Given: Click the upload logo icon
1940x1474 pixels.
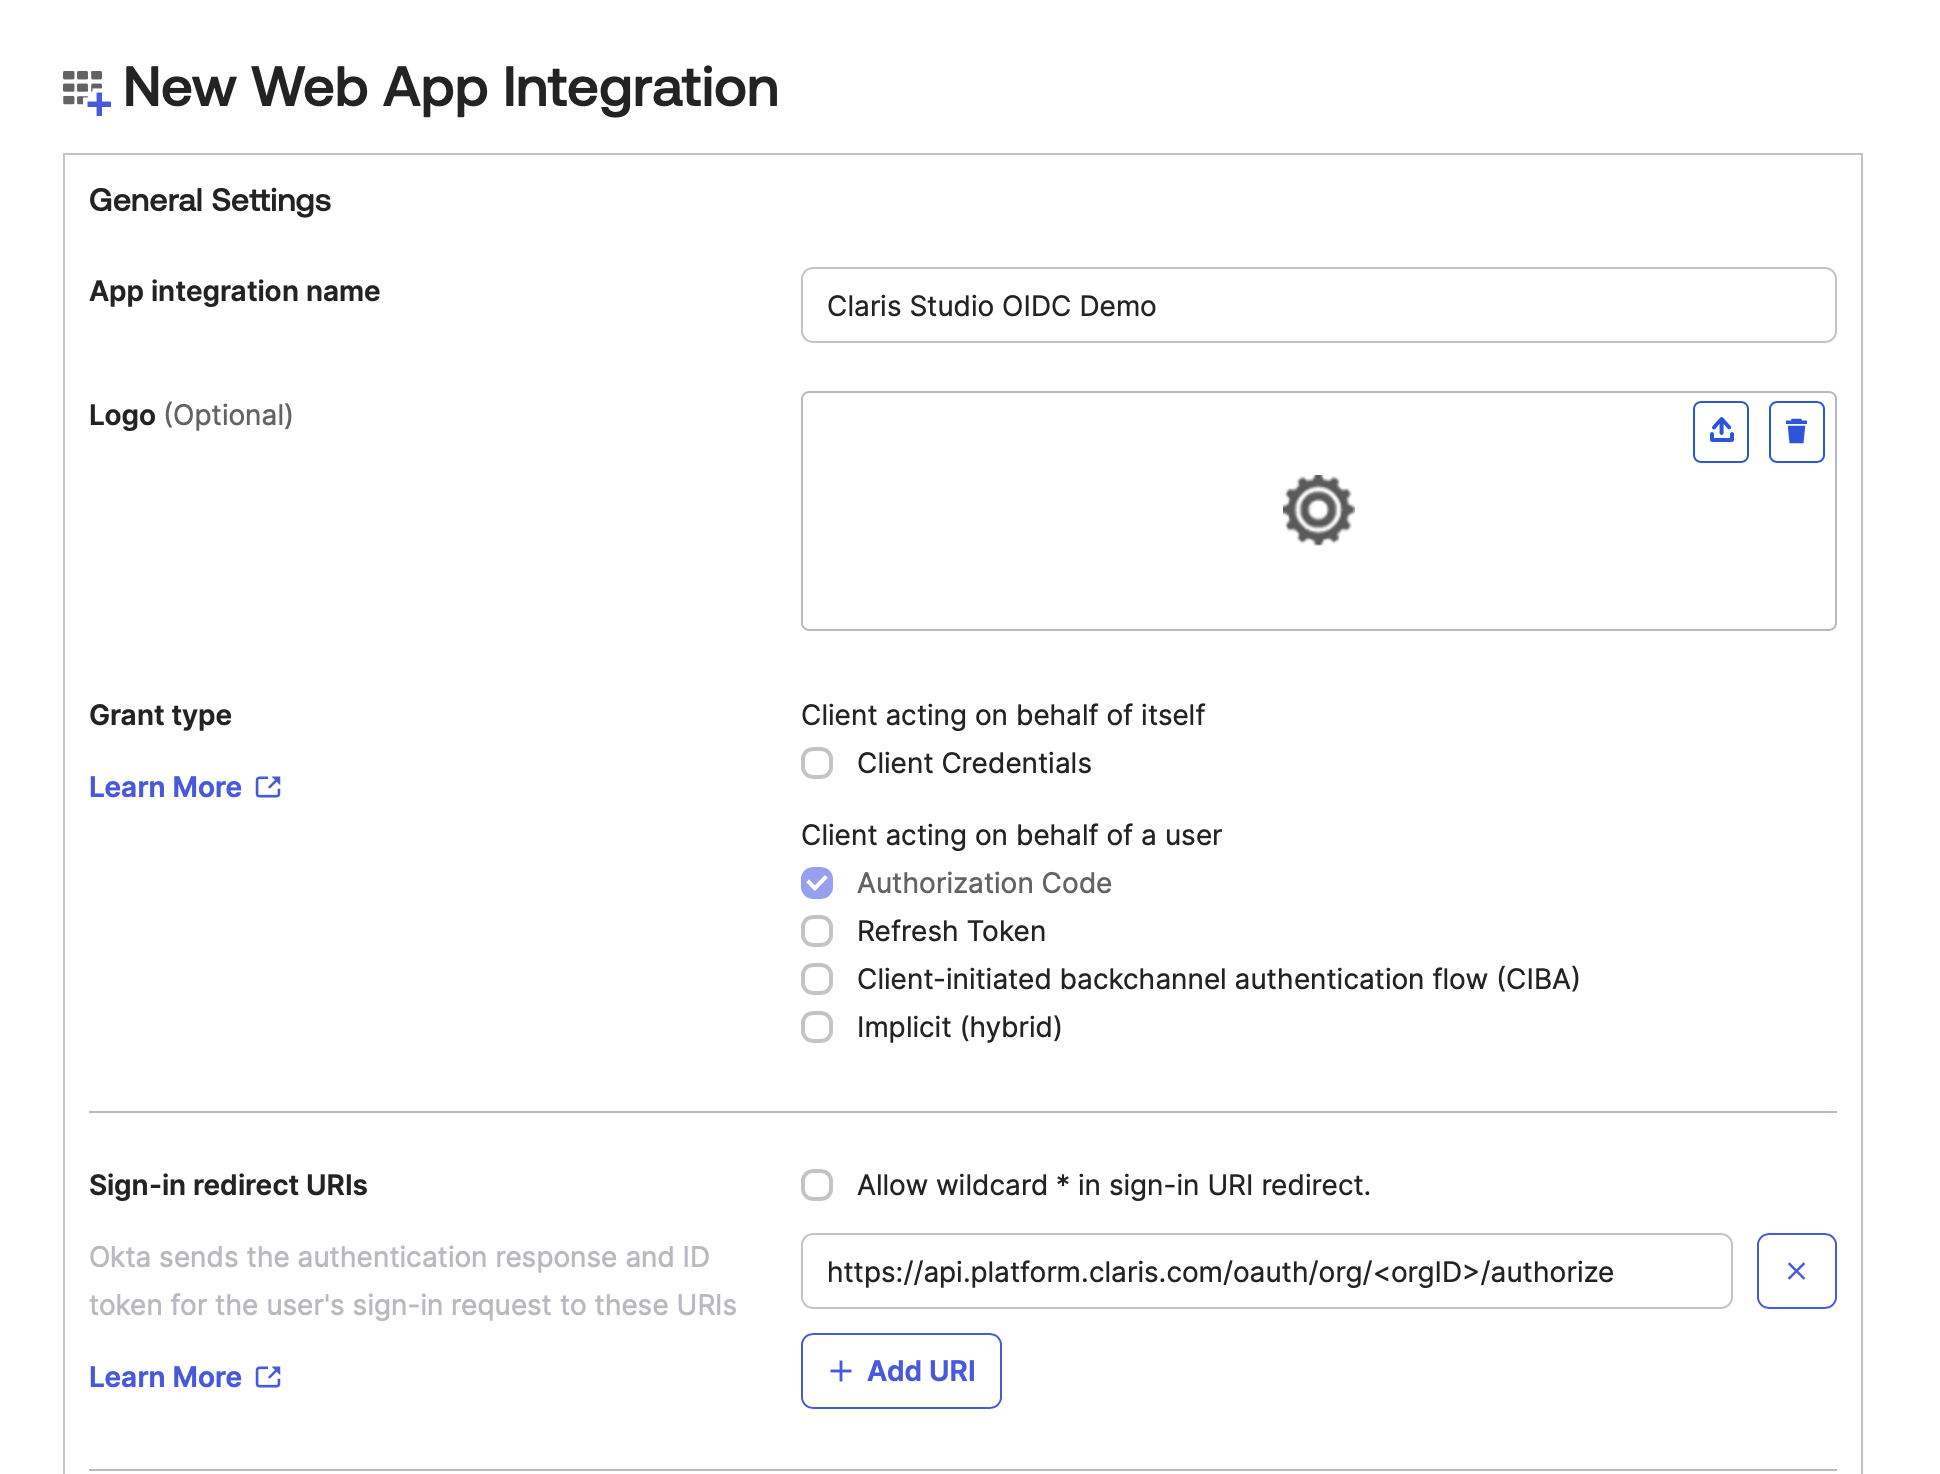Looking at the screenshot, I should (1720, 431).
